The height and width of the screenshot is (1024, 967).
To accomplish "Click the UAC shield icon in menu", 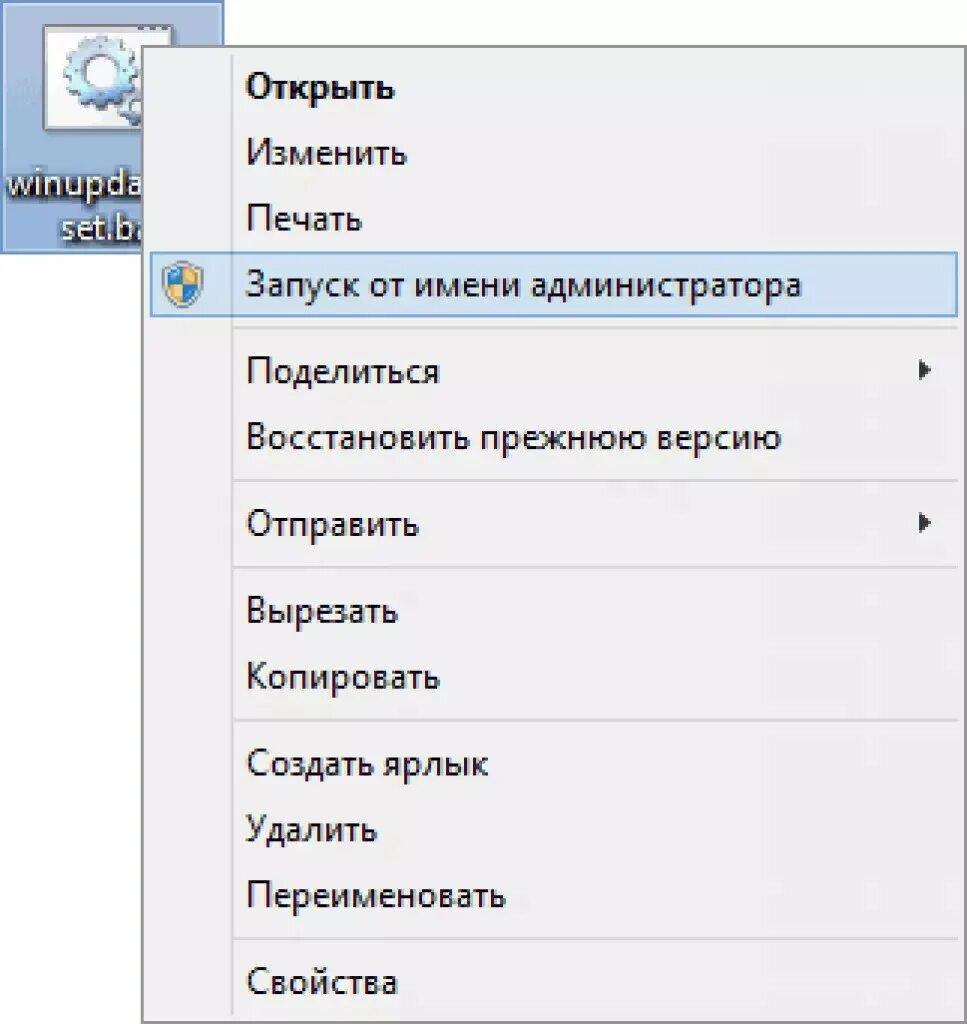I will [183, 284].
